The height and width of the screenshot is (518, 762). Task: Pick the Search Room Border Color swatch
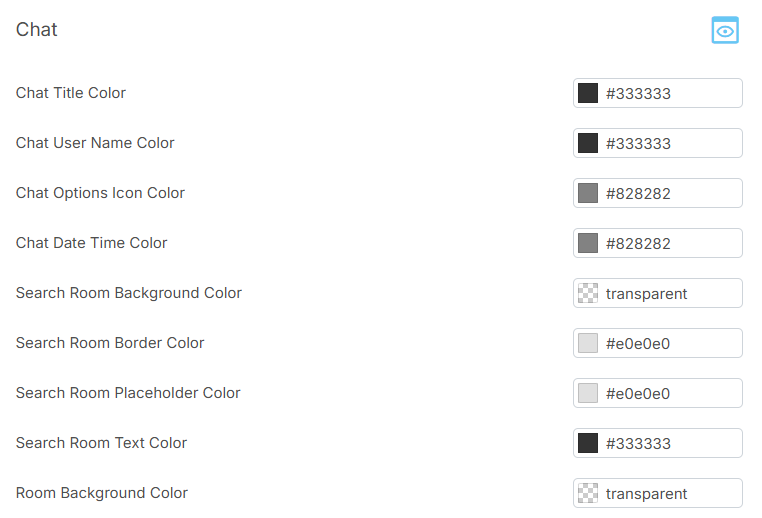(x=588, y=343)
